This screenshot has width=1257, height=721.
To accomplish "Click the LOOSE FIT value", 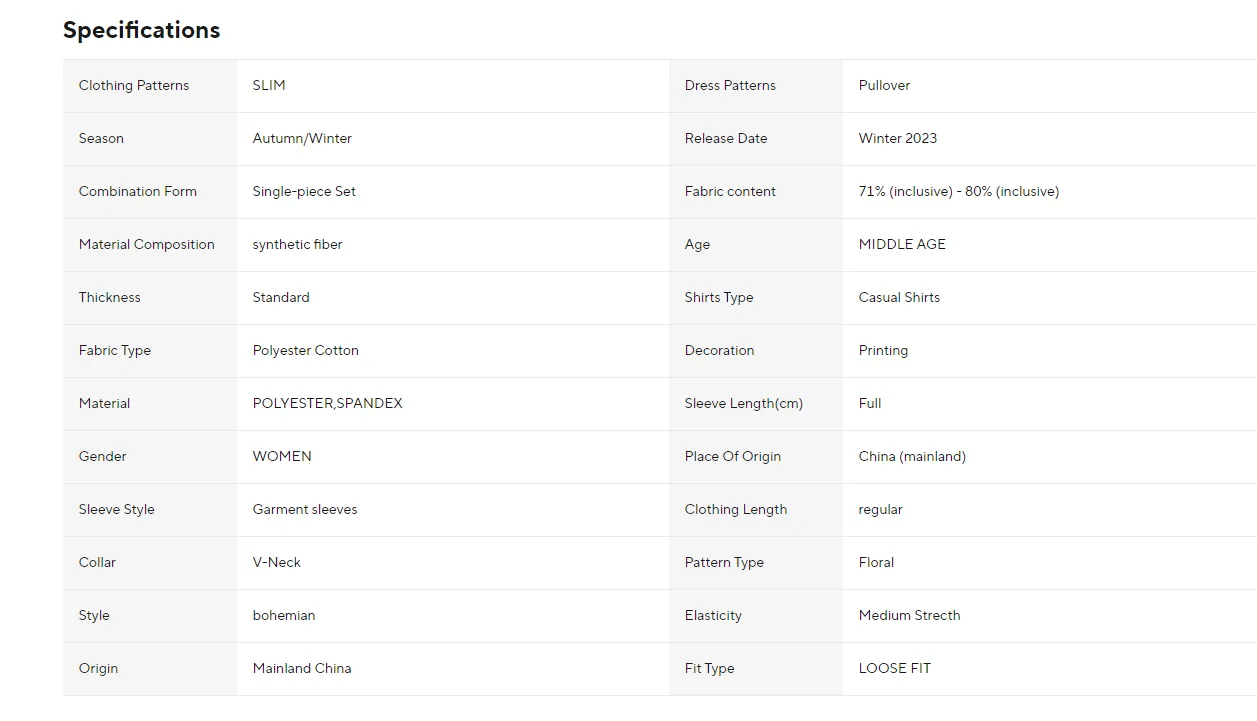I will coord(894,669).
